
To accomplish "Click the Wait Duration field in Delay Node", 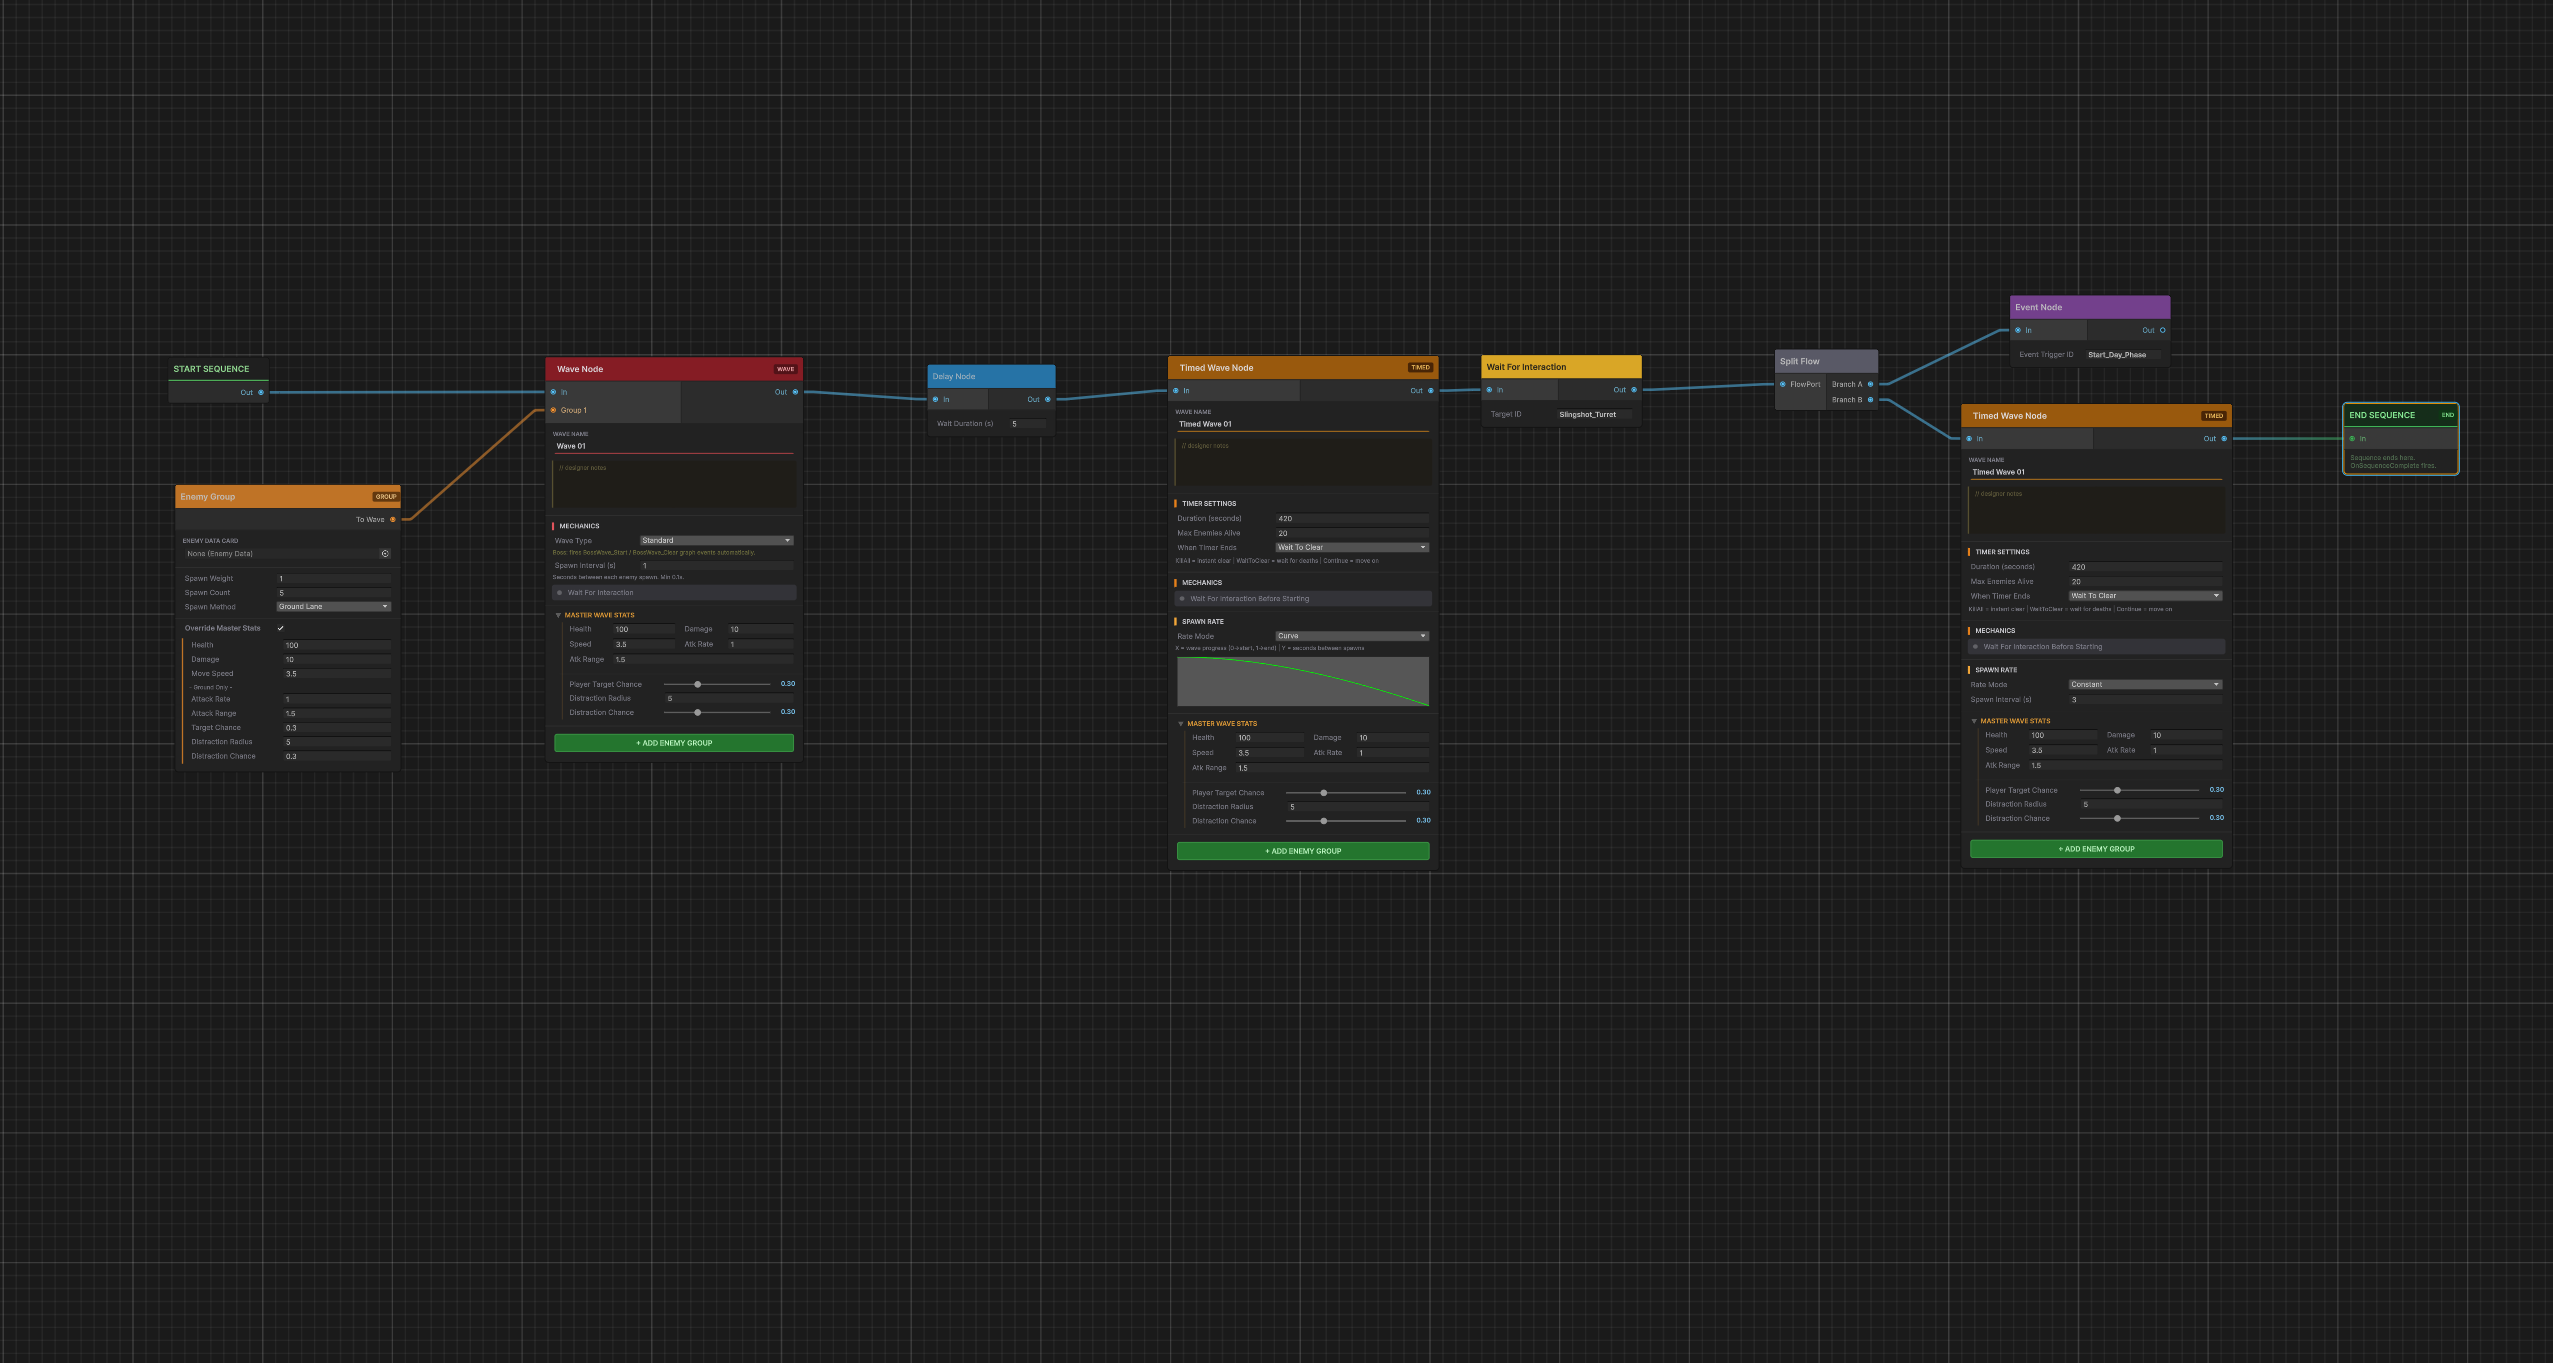I will click(1028, 424).
